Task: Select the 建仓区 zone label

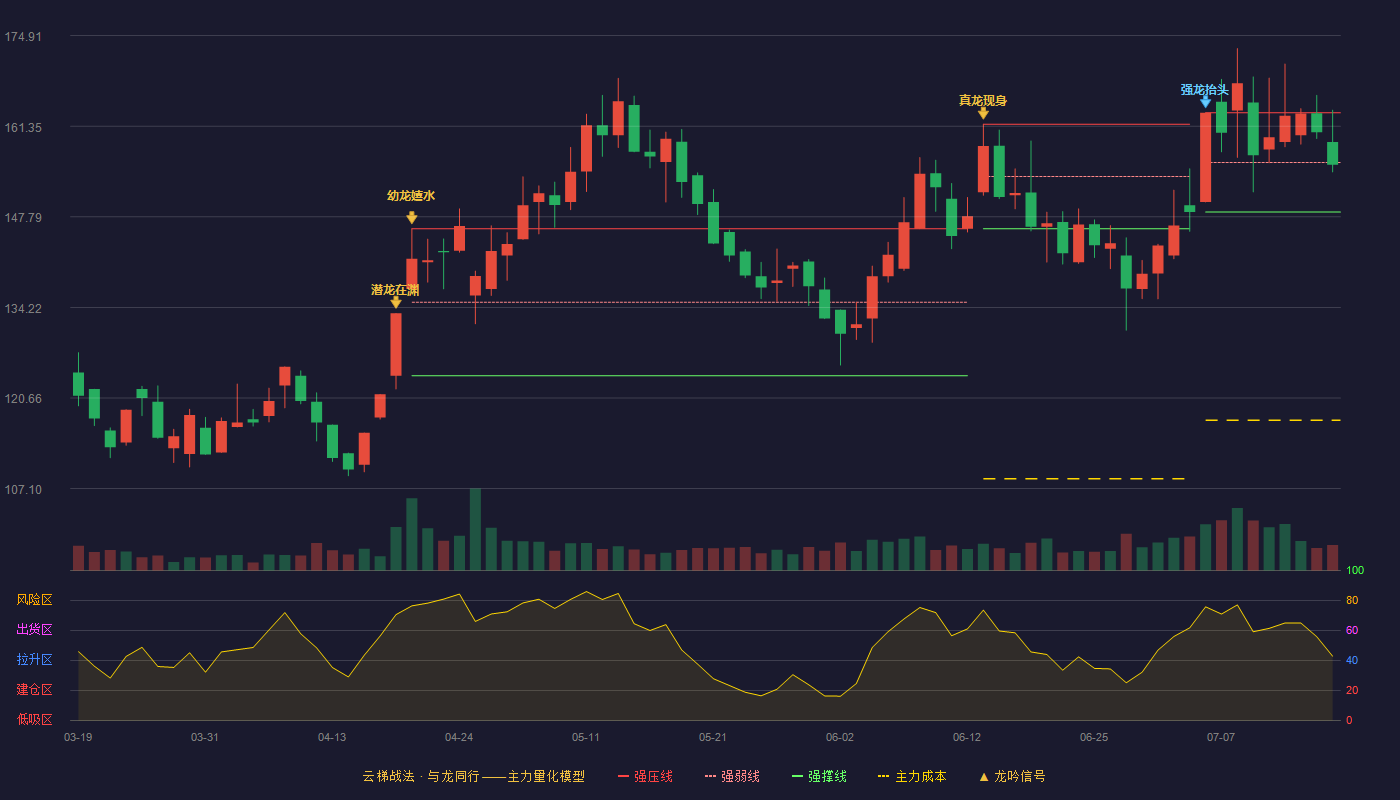Action: point(34,690)
